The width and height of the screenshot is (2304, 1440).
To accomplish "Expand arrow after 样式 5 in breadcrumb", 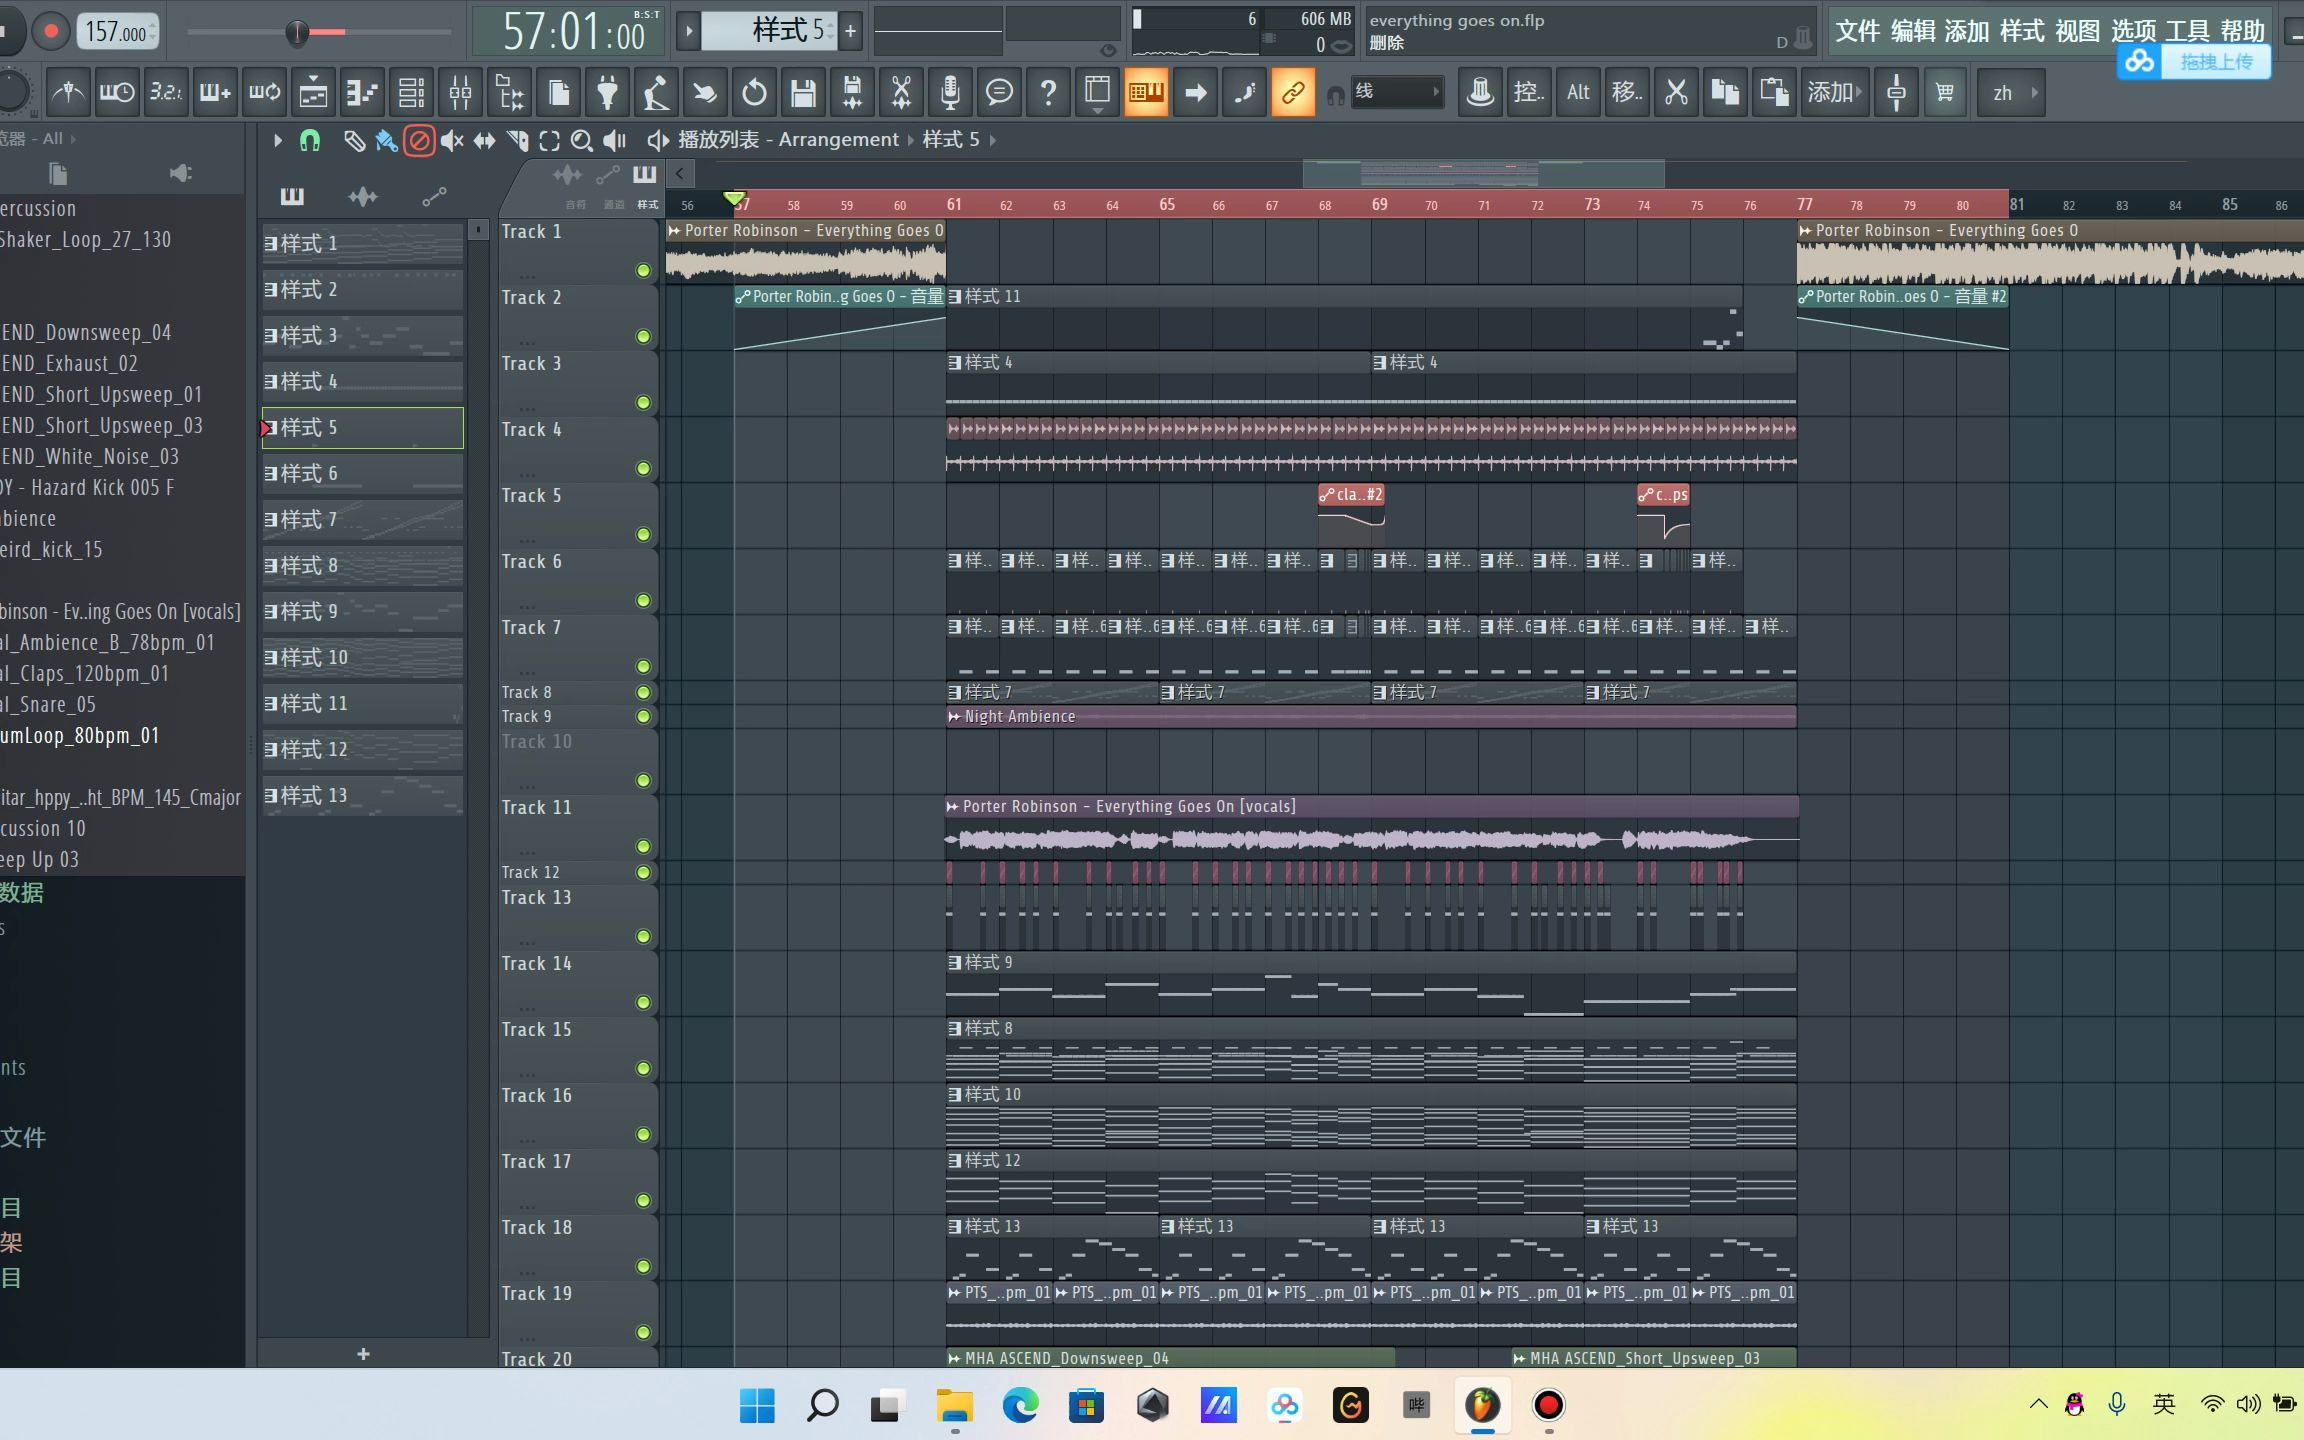I will (992, 140).
